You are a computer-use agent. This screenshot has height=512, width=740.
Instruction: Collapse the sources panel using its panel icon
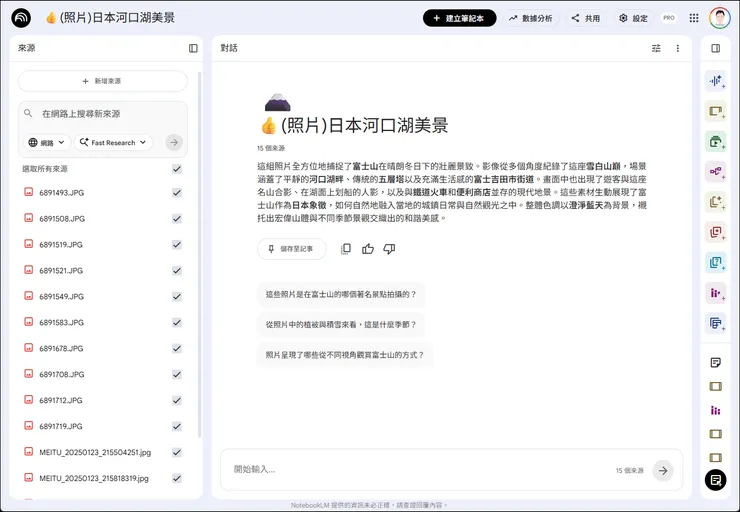coord(193,48)
